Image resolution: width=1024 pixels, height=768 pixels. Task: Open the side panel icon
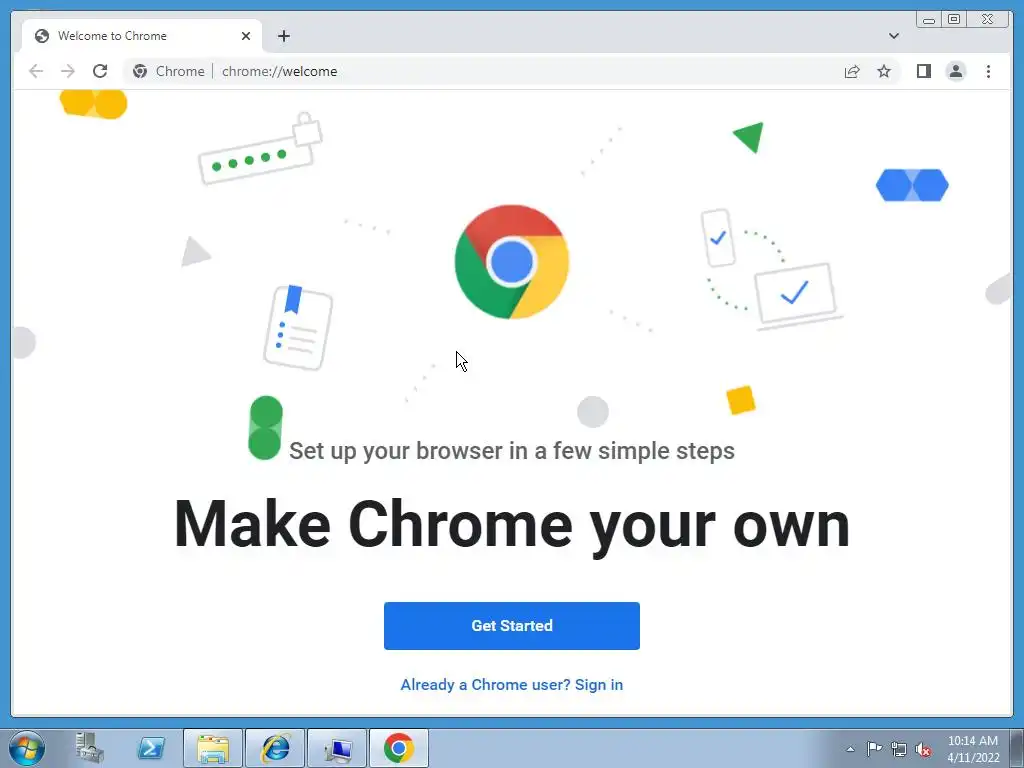point(923,71)
